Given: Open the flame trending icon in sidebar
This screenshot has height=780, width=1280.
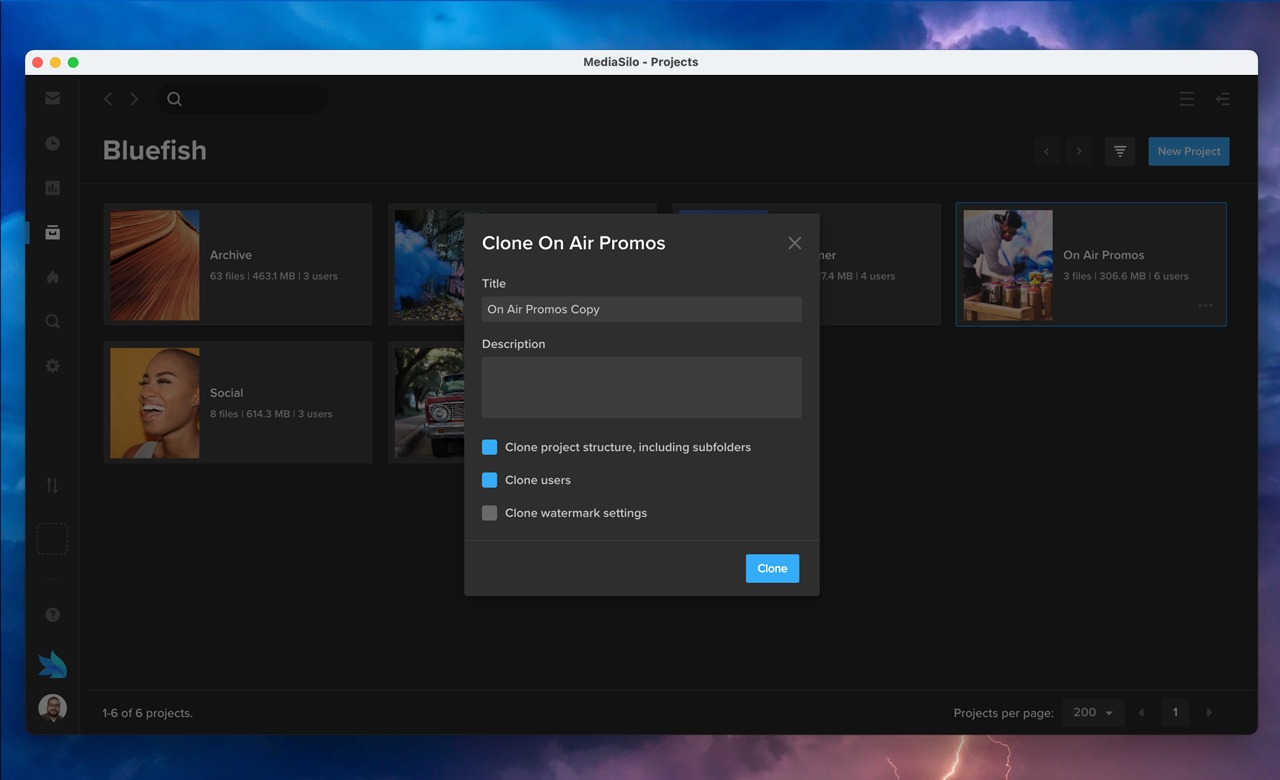Looking at the screenshot, I should click(52, 277).
